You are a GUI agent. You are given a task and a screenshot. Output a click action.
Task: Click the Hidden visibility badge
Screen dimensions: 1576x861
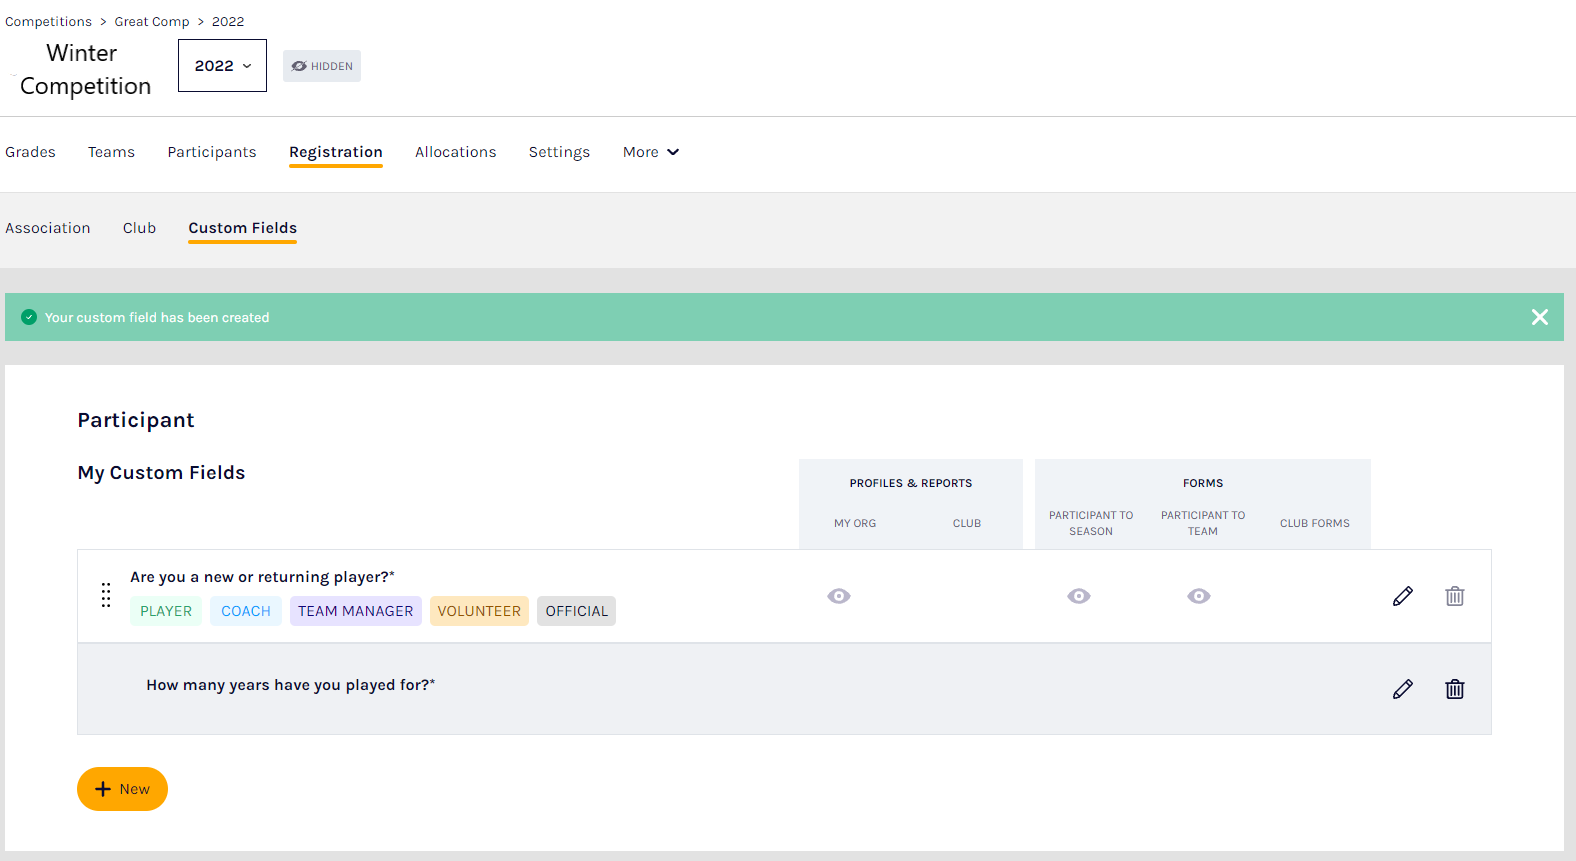[x=322, y=66]
